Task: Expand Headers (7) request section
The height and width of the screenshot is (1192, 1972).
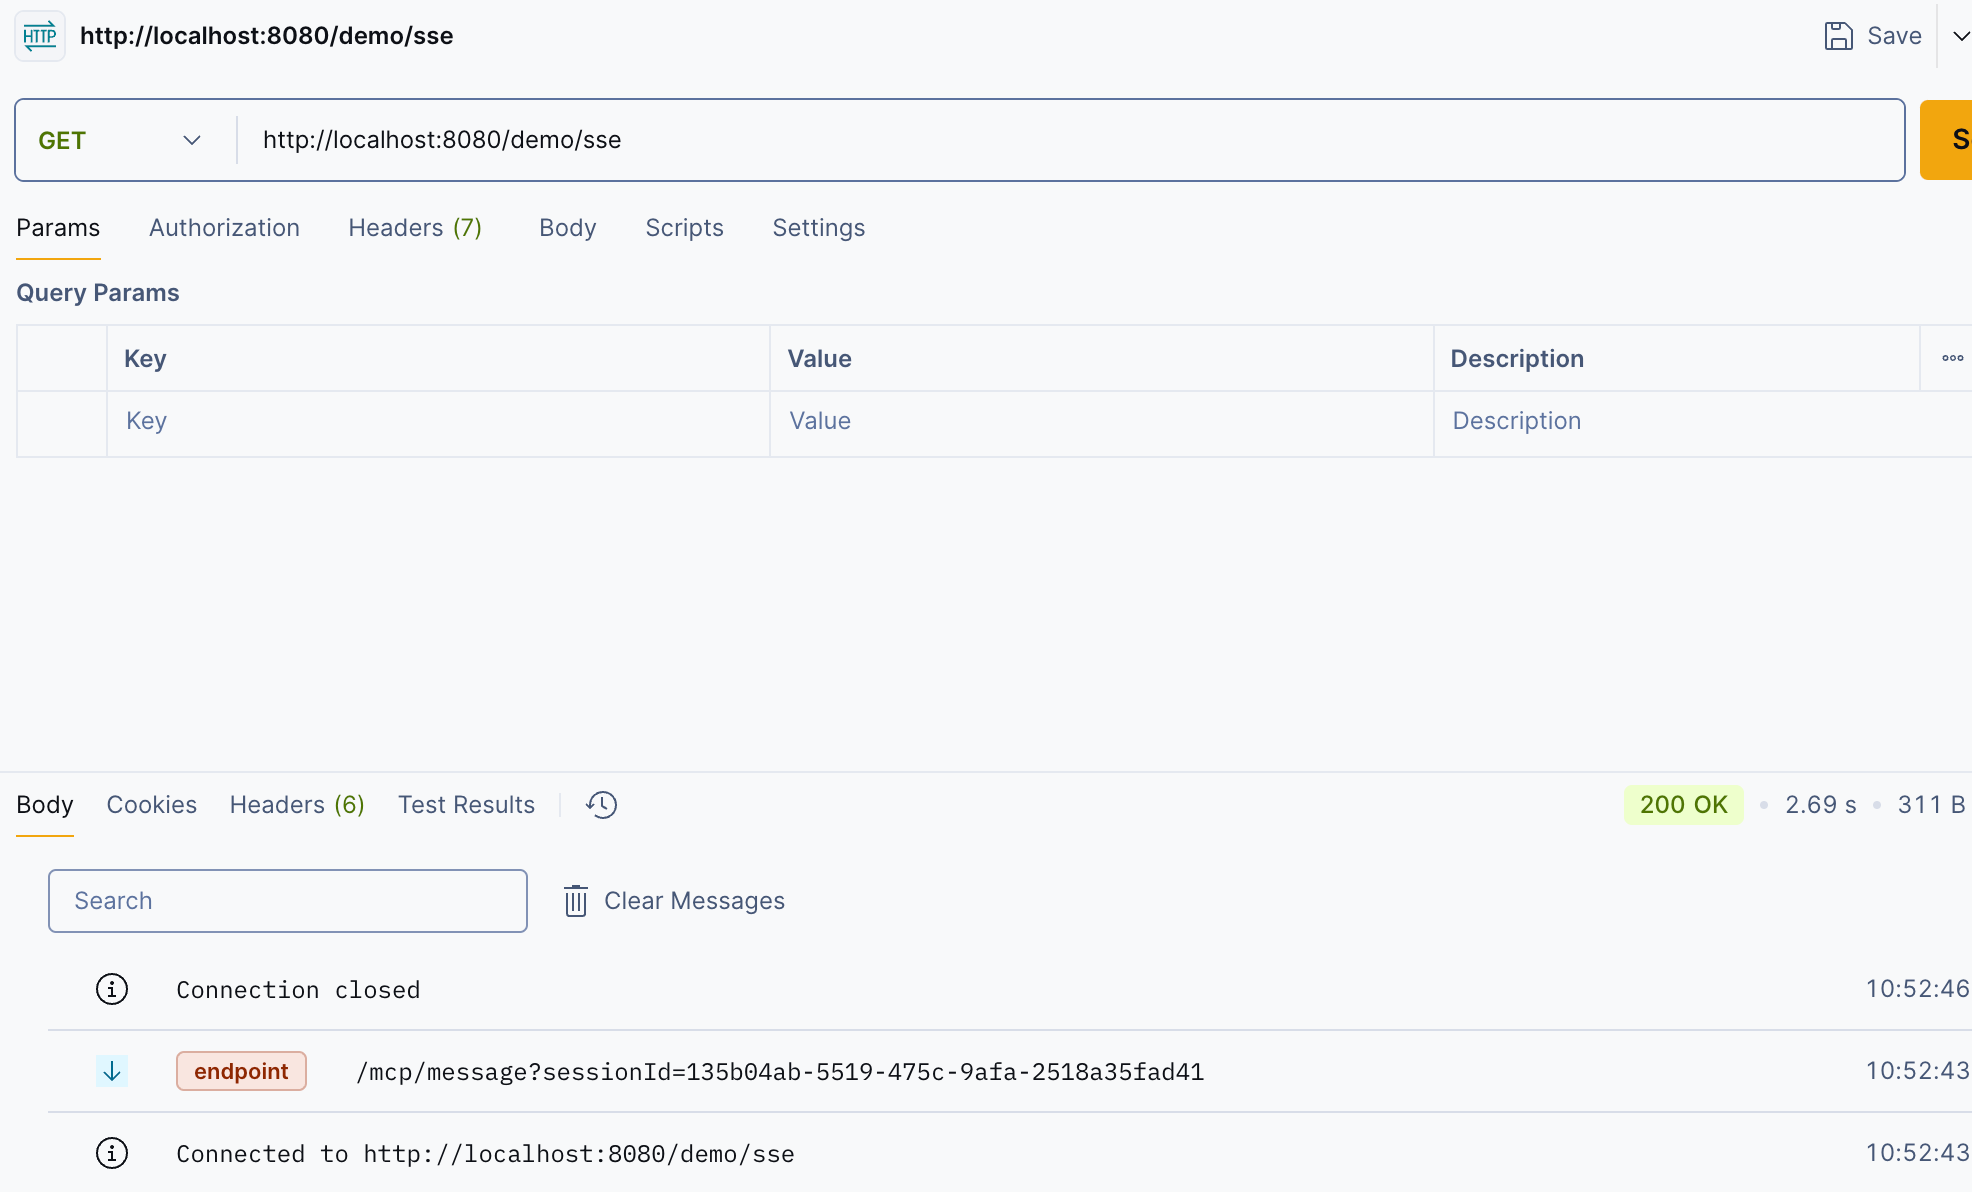Action: (x=415, y=228)
